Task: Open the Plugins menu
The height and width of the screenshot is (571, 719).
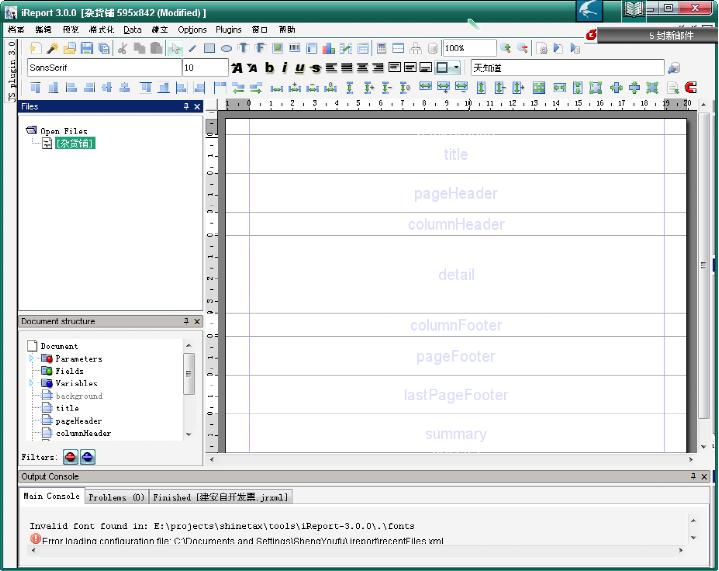Action: pyautogui.click(x=228, y=30)
